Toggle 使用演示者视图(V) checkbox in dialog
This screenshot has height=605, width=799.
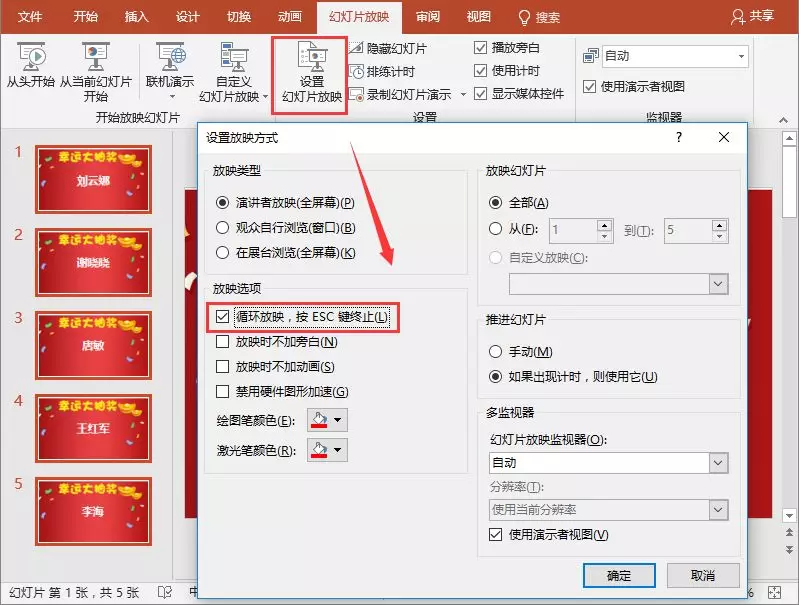[495, 535]
